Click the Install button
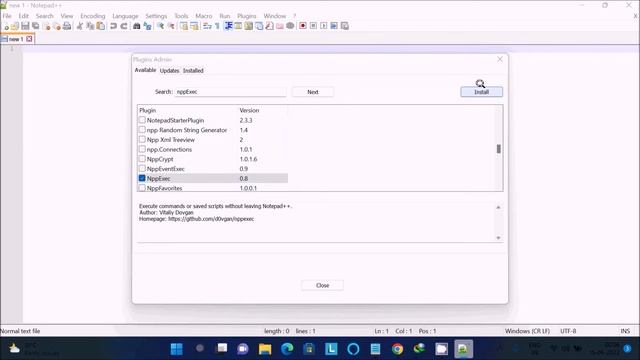The image size is (640, 360). click(482, 92)
